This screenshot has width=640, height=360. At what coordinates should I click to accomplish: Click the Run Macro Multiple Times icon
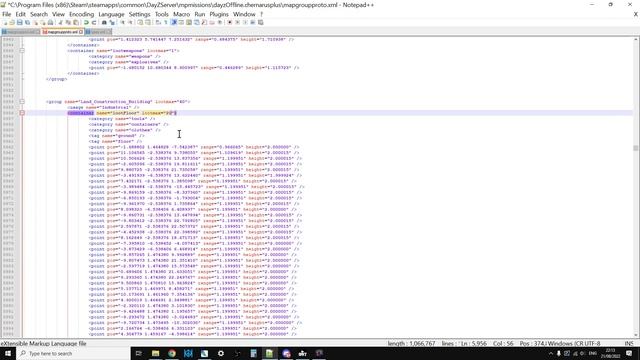tap(253, 22)
